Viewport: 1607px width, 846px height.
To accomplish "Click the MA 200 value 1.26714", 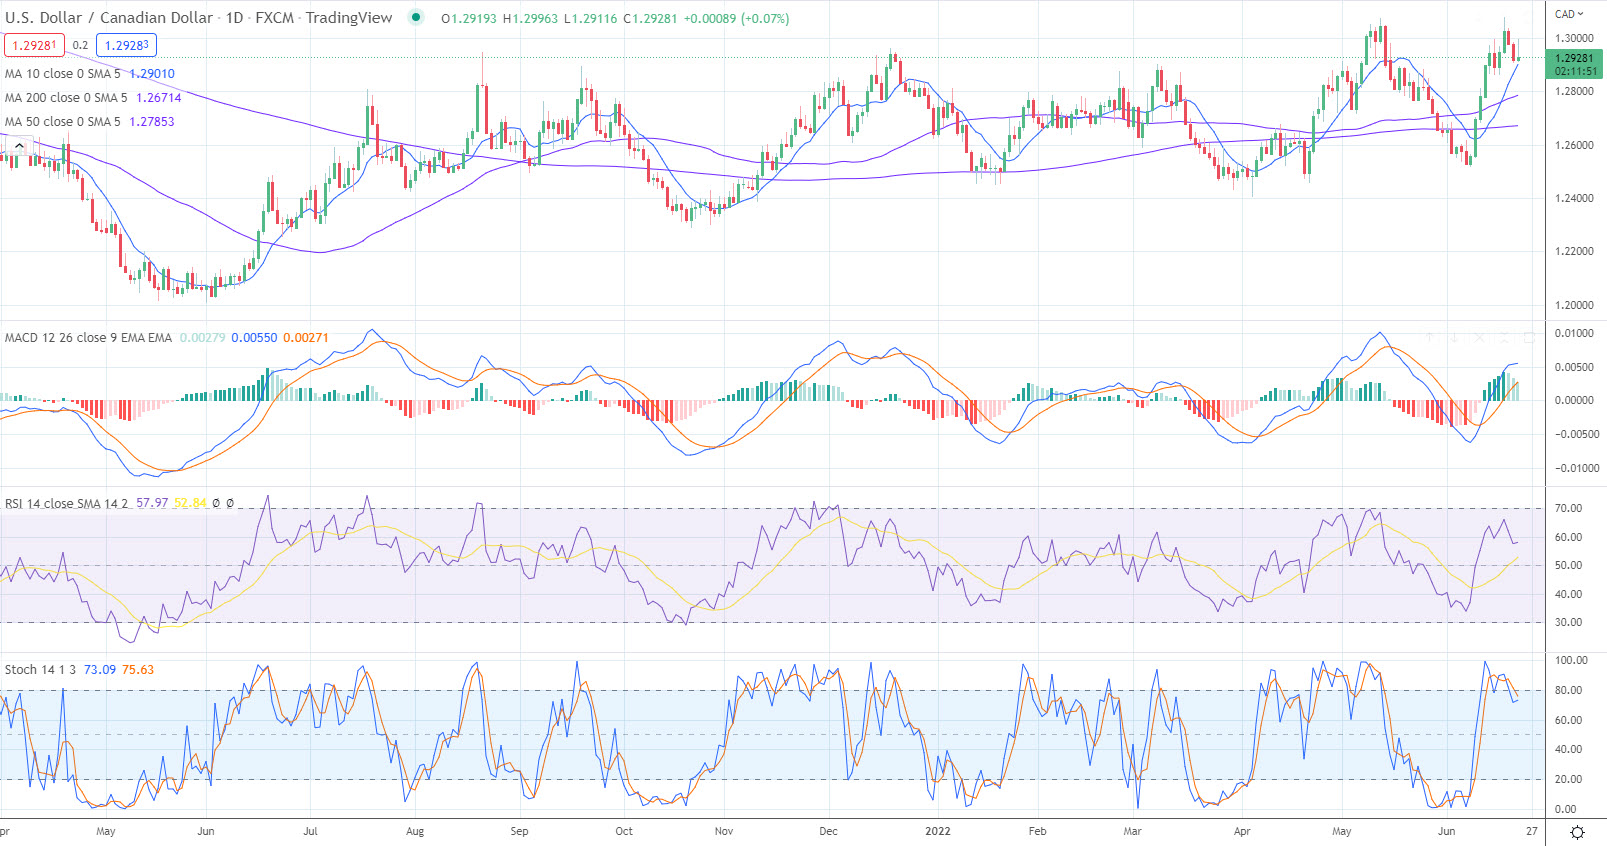I will pyautogui.click(x=159, y=98).
